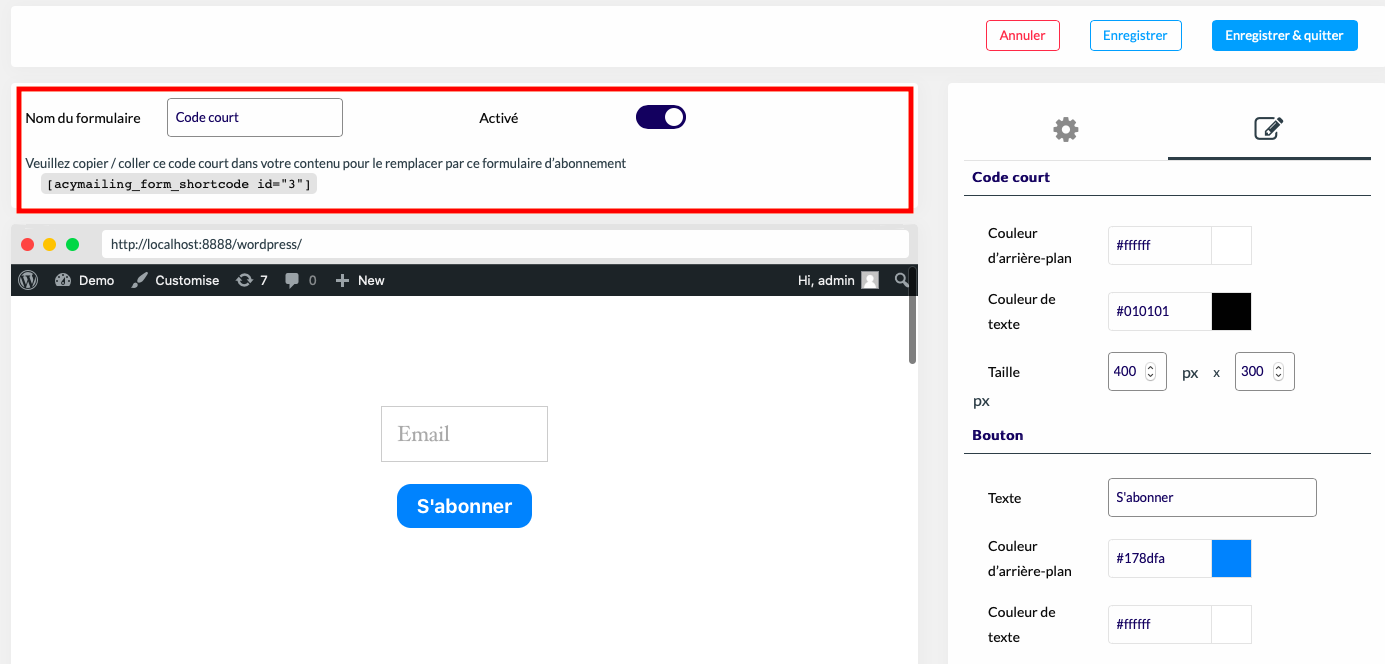Click the WordPress logo icon
Viewport: 1385px width, 664px height.
[x=28, y=280]
